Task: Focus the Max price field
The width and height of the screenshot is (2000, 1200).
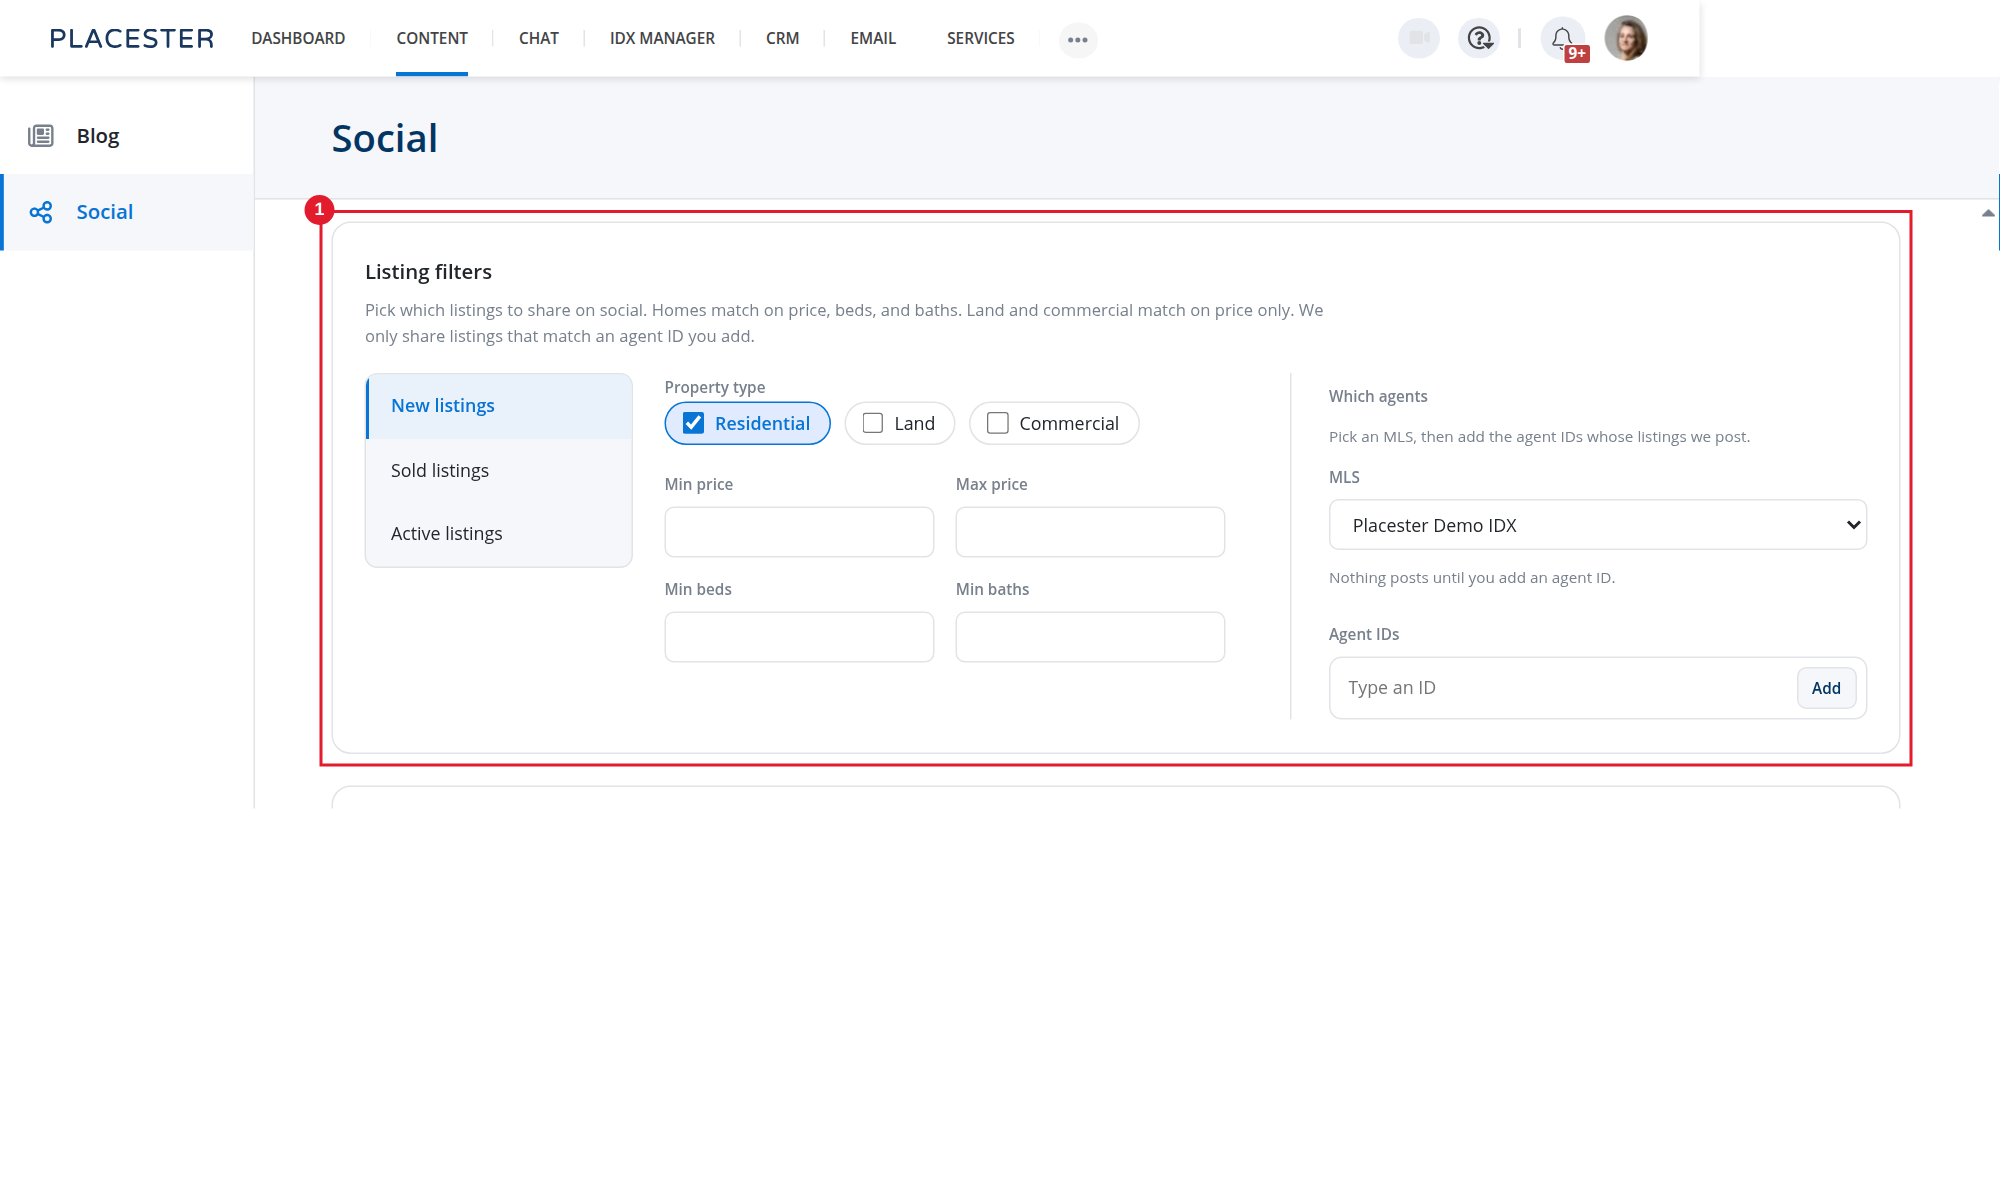Action: pos(1090,532)
